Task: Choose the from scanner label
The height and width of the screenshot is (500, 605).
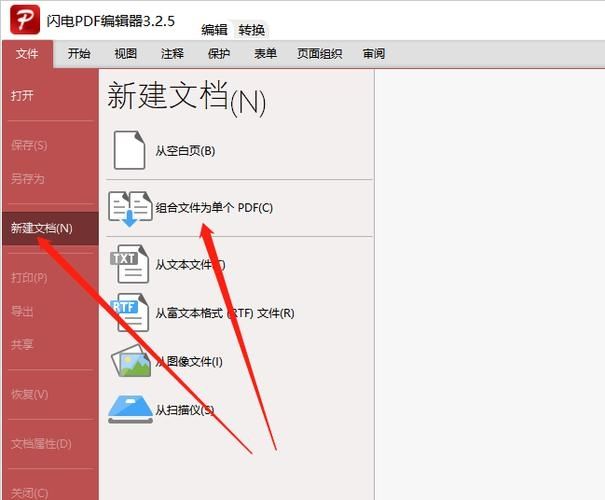Action: (x=185, y=410)
